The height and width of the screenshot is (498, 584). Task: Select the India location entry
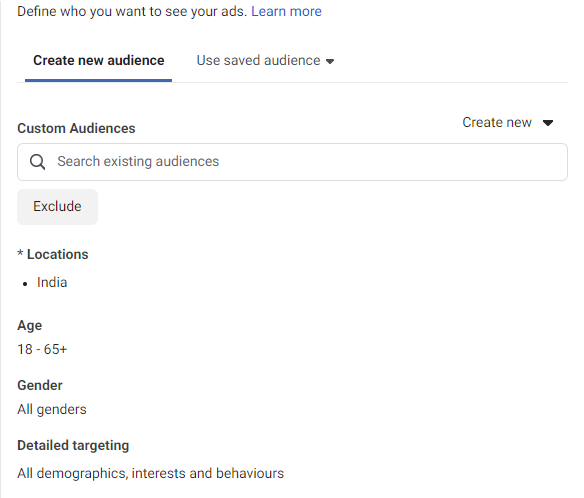click(x=52, y=282)
